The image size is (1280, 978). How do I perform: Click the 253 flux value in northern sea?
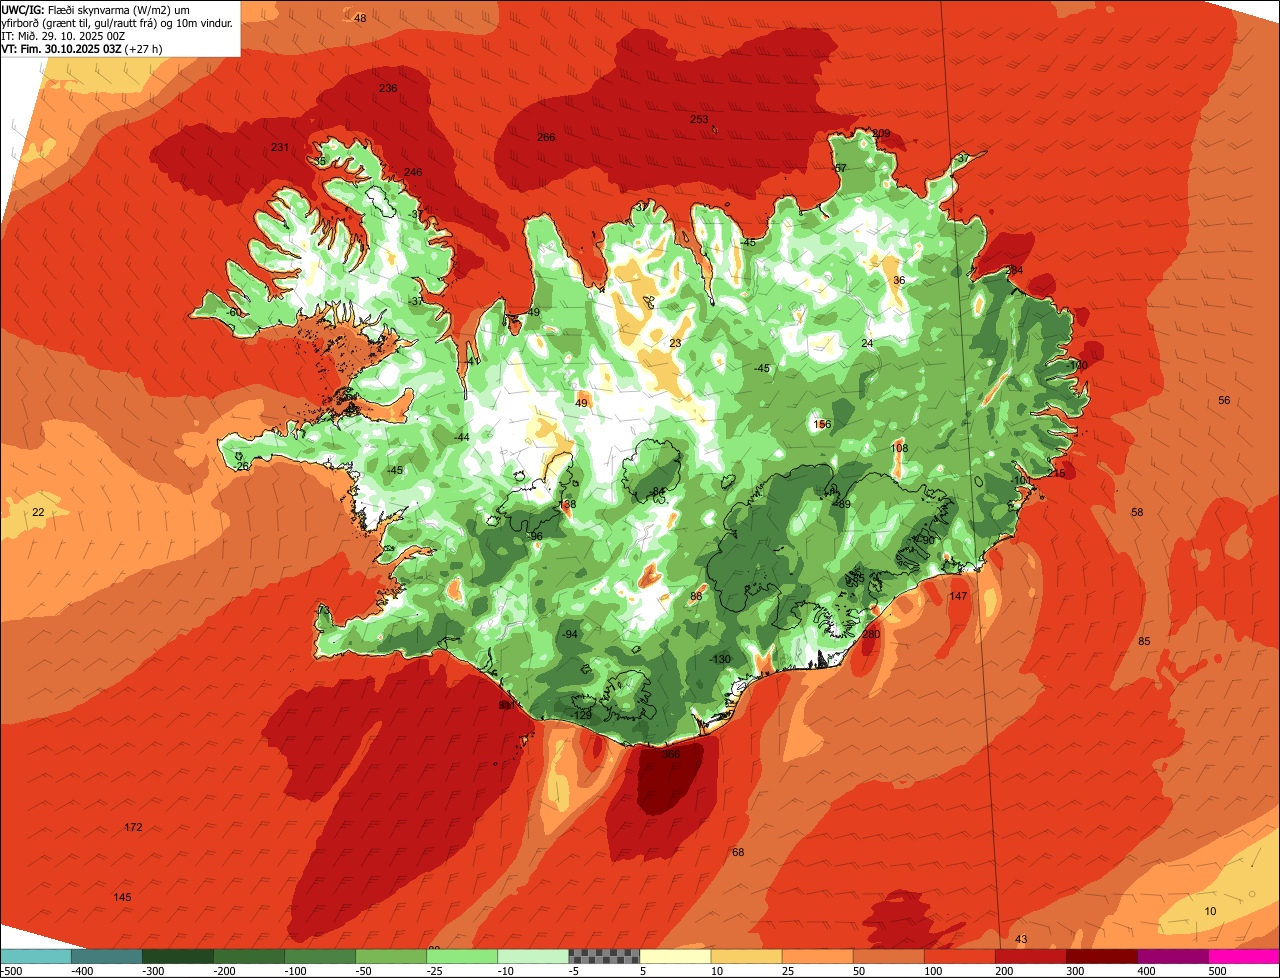tap(699, 119)
